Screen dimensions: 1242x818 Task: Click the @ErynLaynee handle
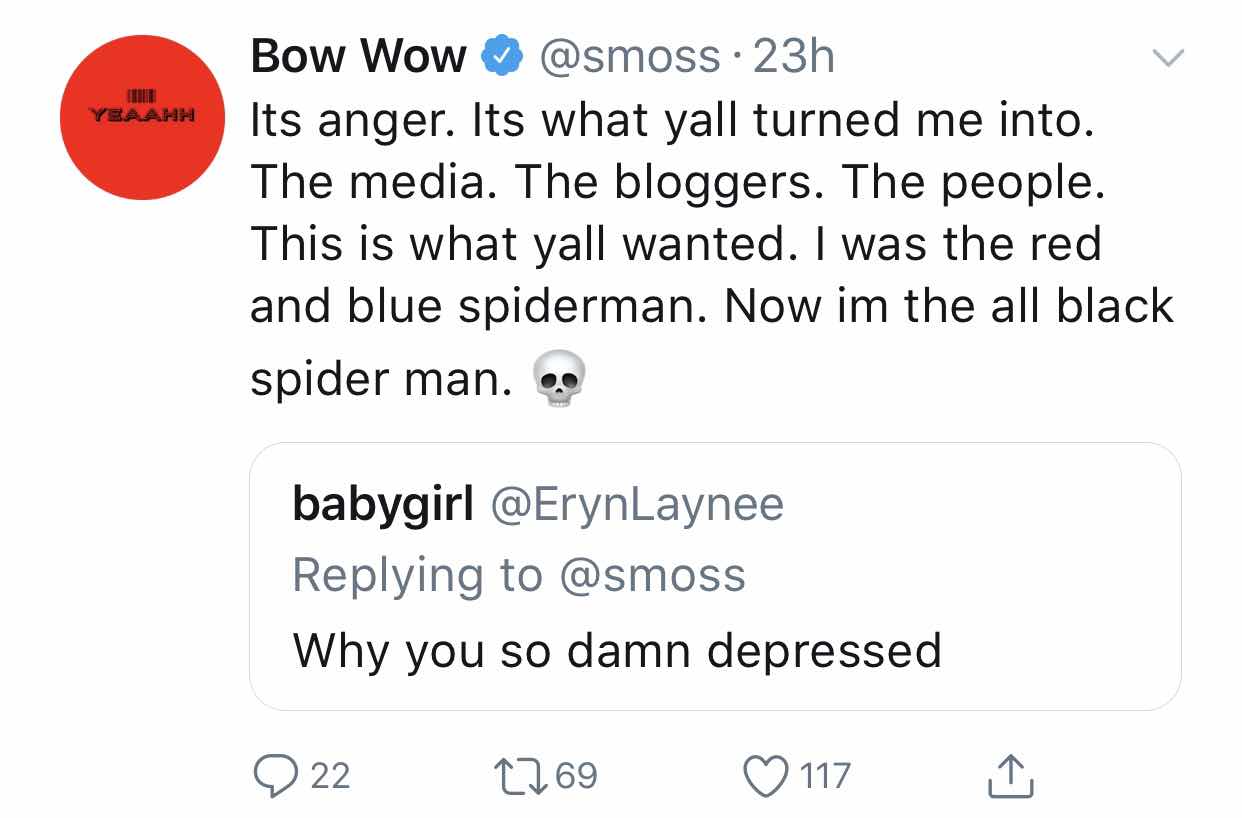tap(636, 505)
